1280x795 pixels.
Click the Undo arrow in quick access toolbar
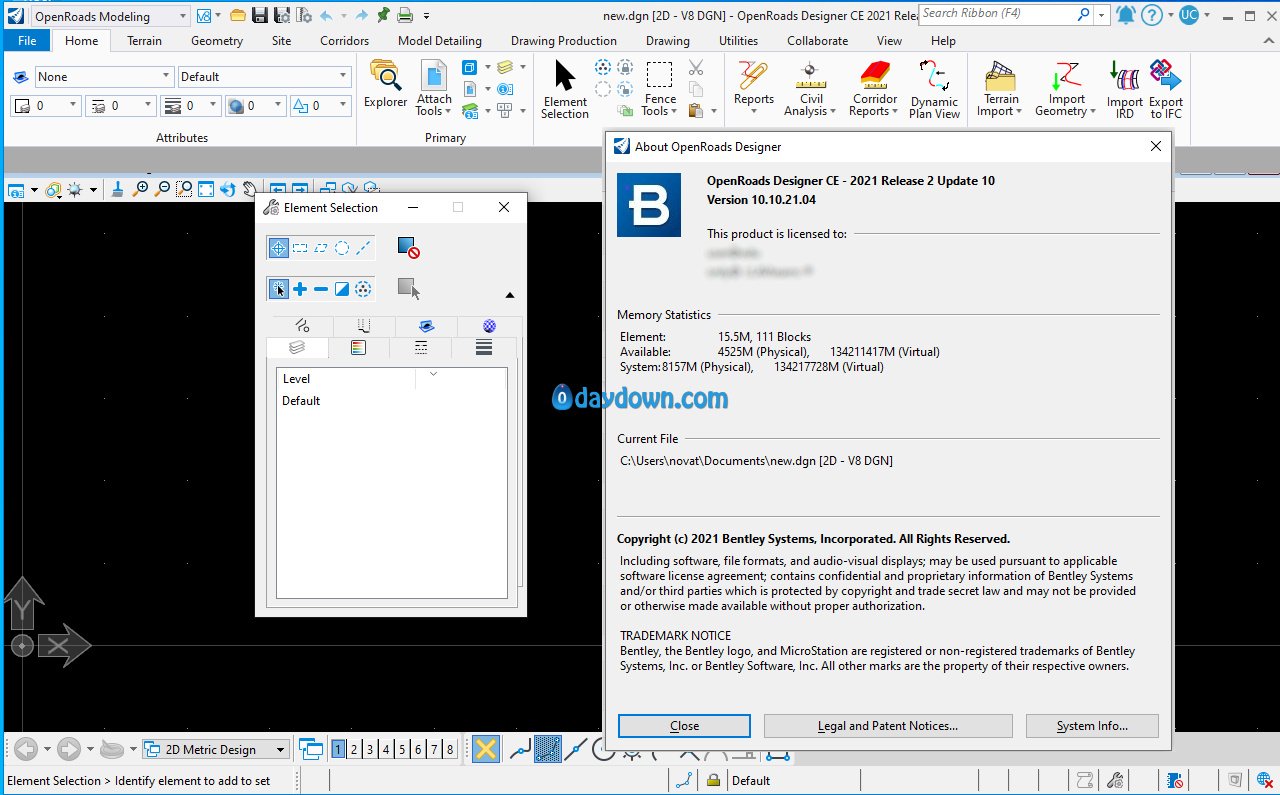pos(326,15)
